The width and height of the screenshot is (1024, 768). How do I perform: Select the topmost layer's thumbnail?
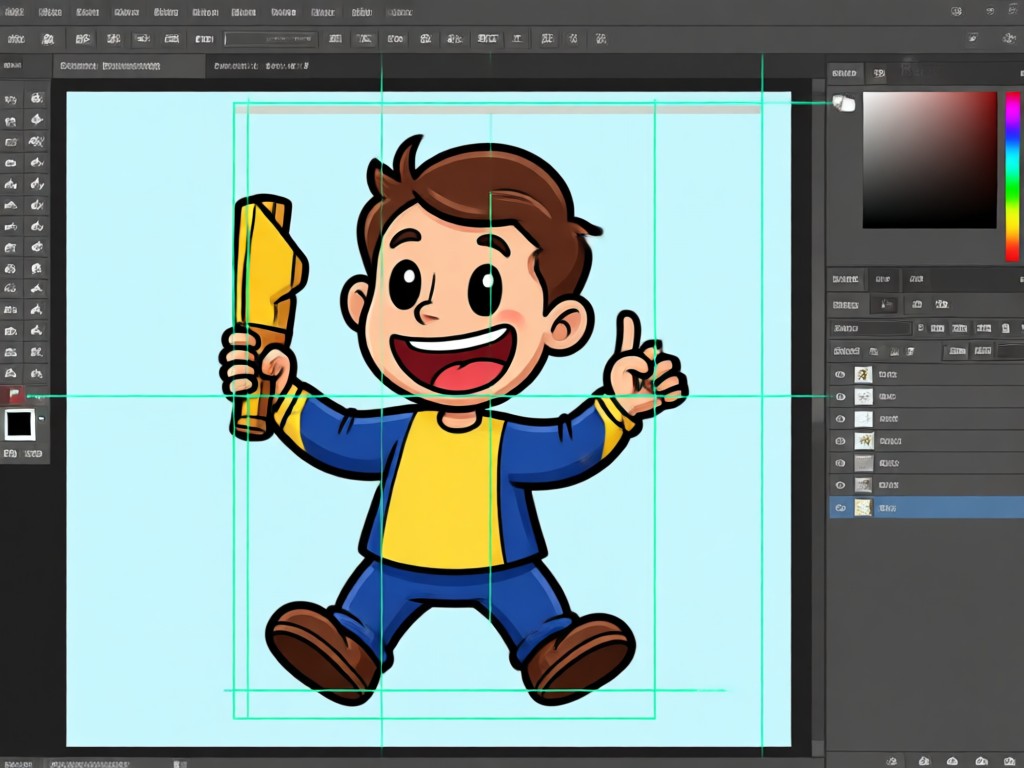pos(863,374)
